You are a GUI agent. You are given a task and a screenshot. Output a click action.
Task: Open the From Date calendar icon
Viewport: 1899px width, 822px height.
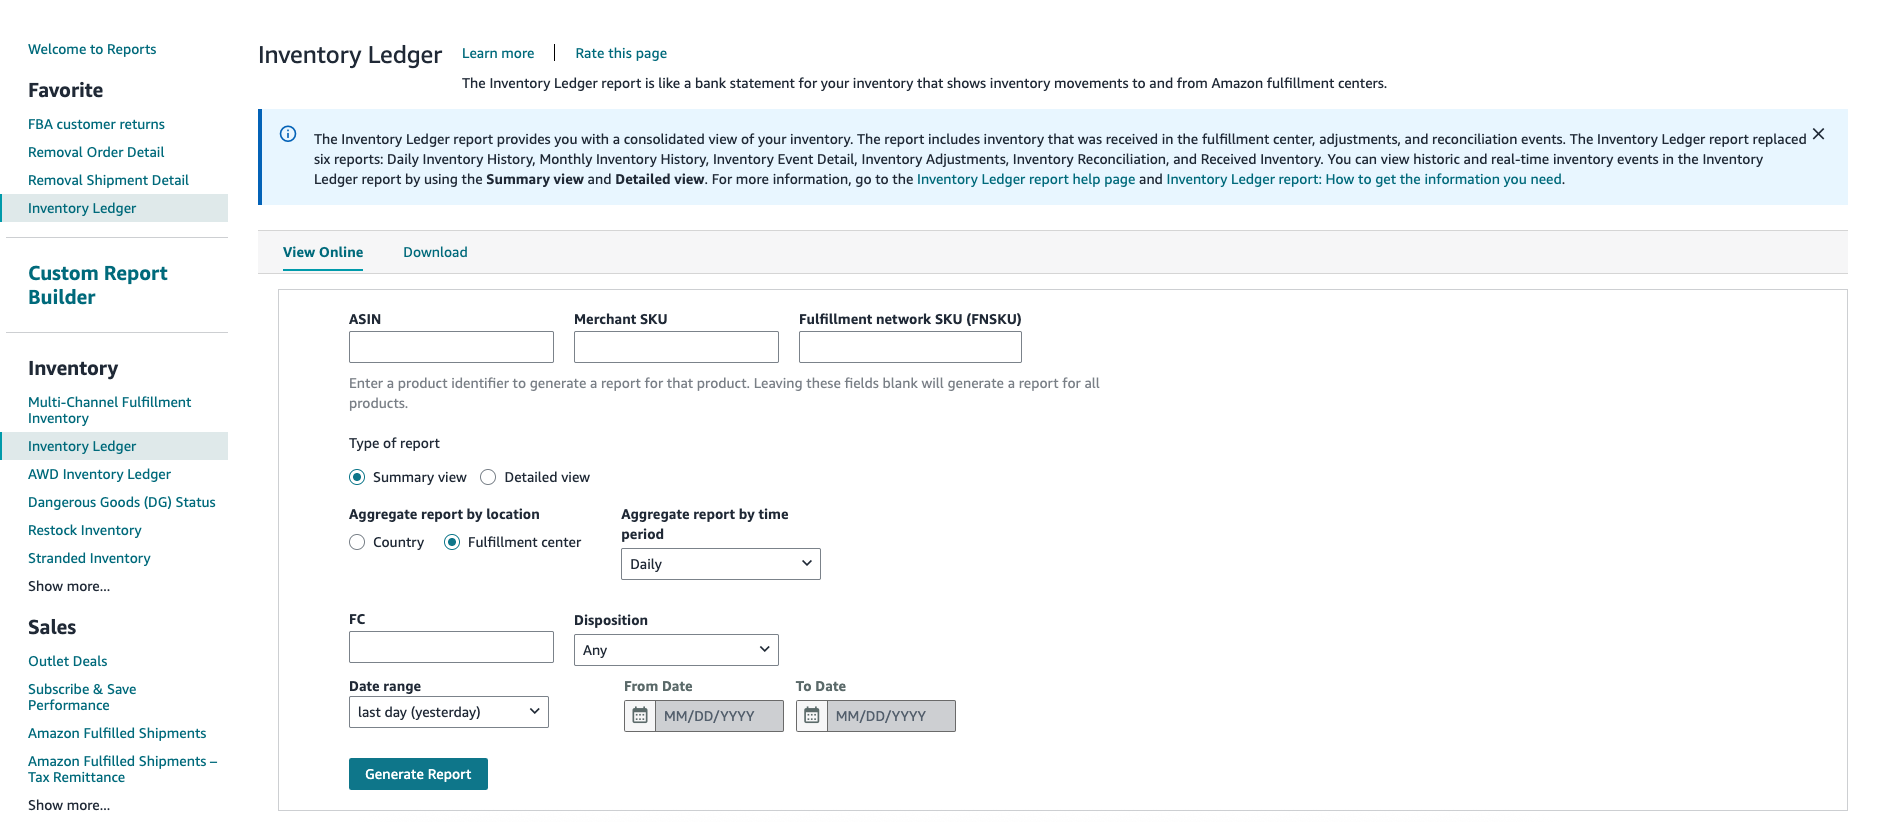click(640, 716)
